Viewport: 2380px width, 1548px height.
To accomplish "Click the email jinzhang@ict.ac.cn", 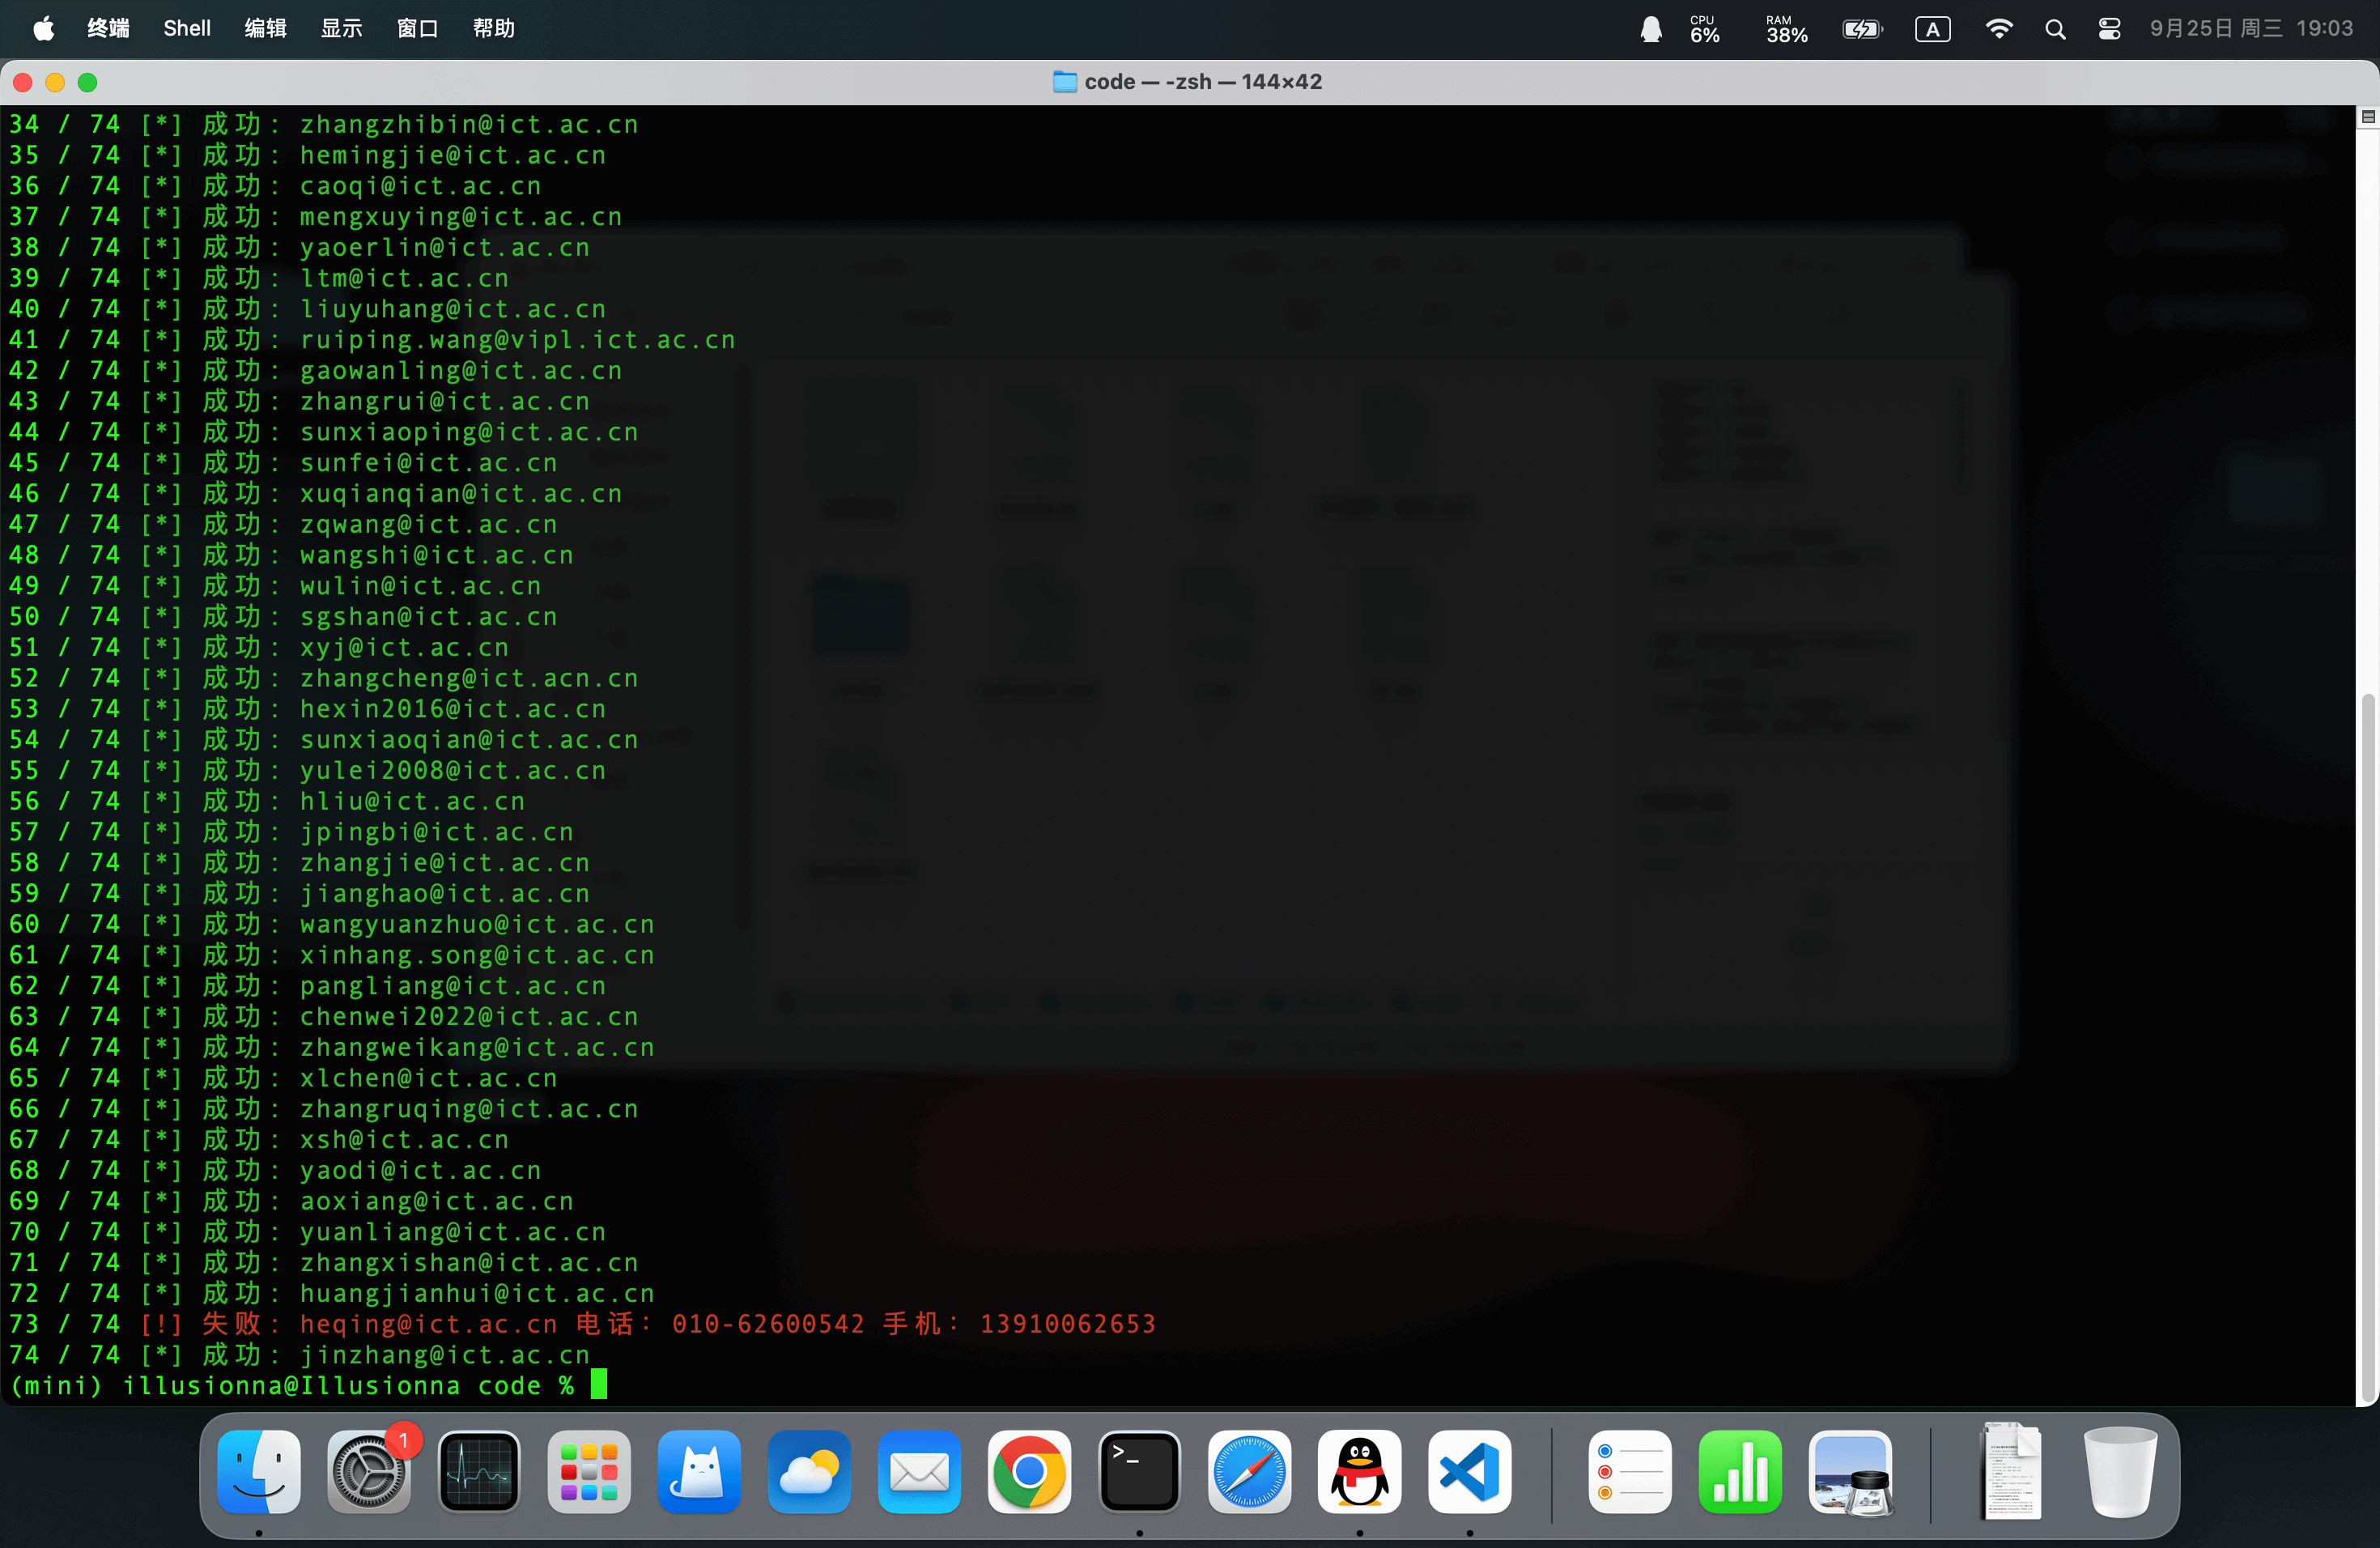I will [x=444, y=1355].
